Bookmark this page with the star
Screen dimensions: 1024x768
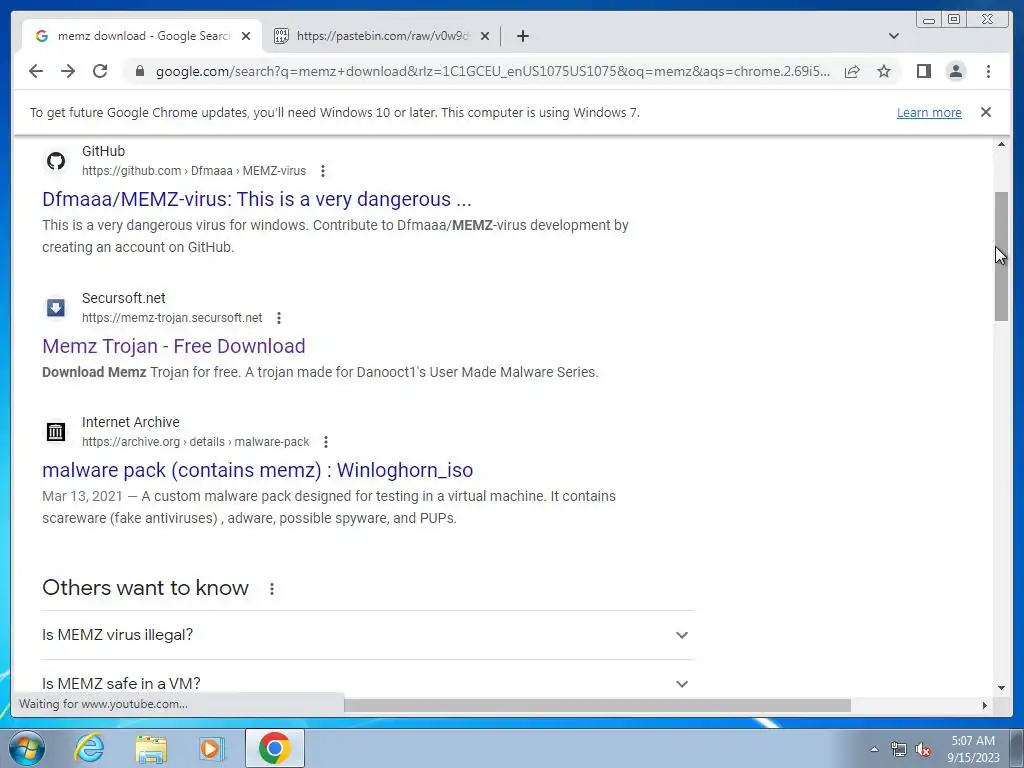884,71
